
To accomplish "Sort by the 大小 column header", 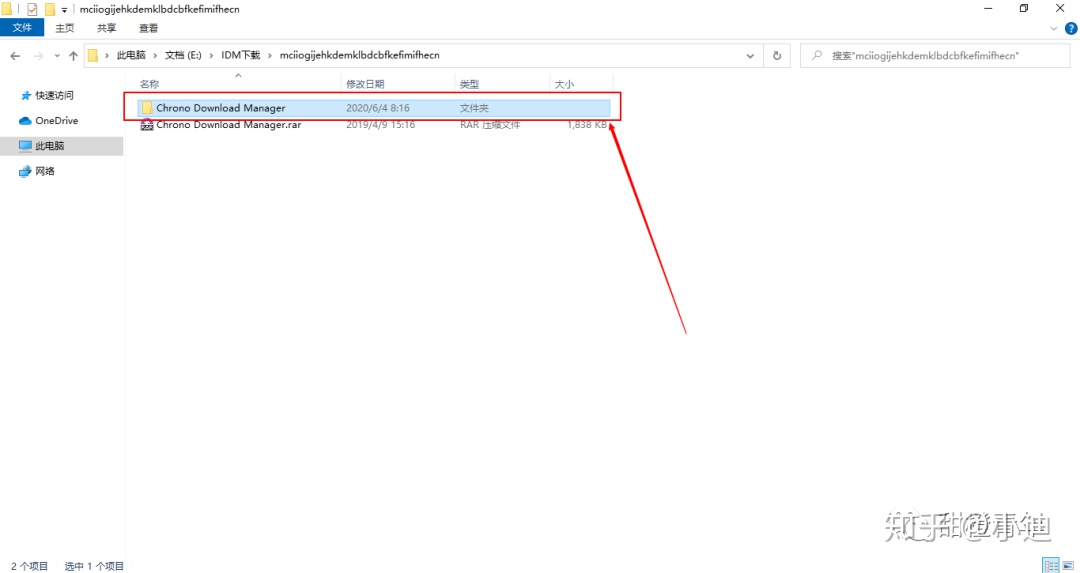I will pos(564,84).
